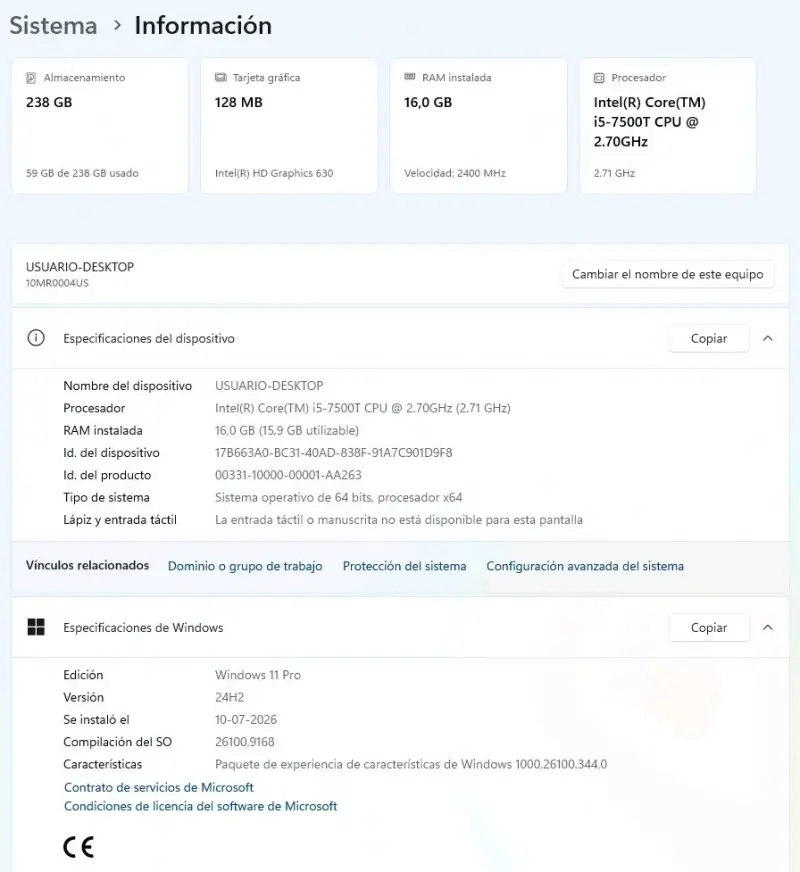Click the Almacenamiento storage icon
The image size is (800, 872).
[31, 78]
